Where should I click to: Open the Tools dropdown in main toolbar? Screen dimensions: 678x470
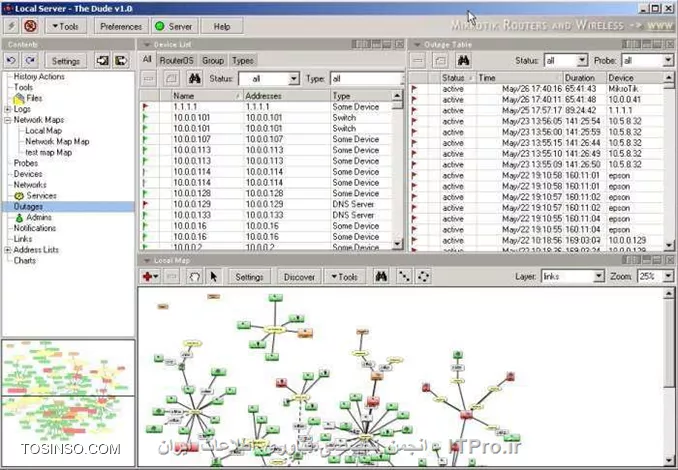(x=66, y=26)
